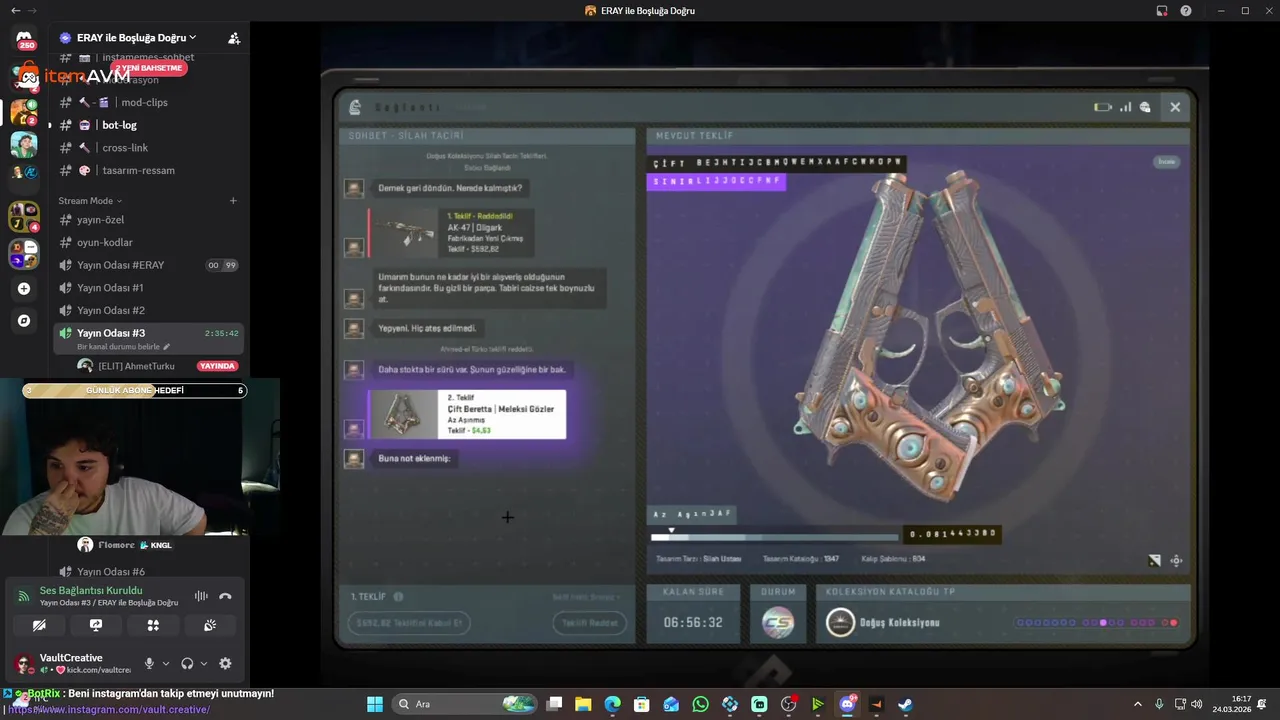Click the Doğuş Koleksiyonu emblem
1280x720 pixels.
[x=840, y=622]
